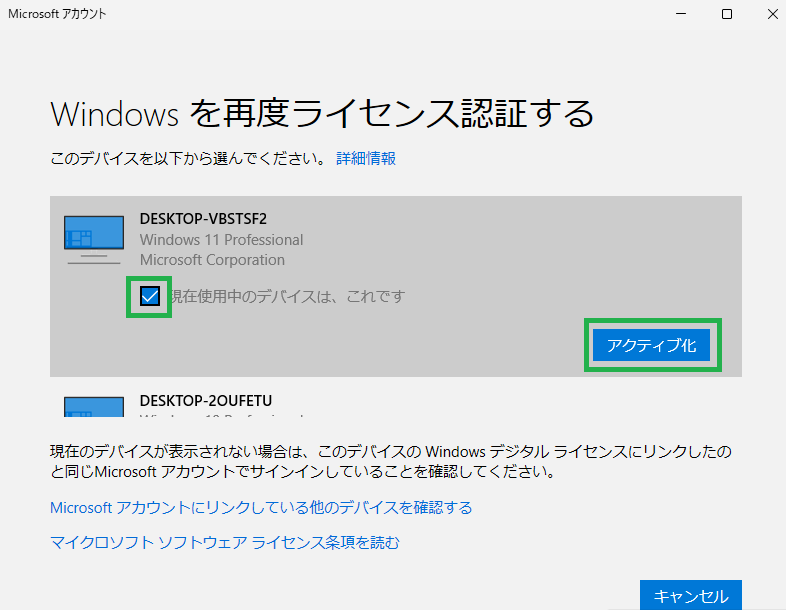The height and width of the screenshot is (610, 786).
Task: Close the Microsoft アカウント window
Action: (x=772, y=14)
